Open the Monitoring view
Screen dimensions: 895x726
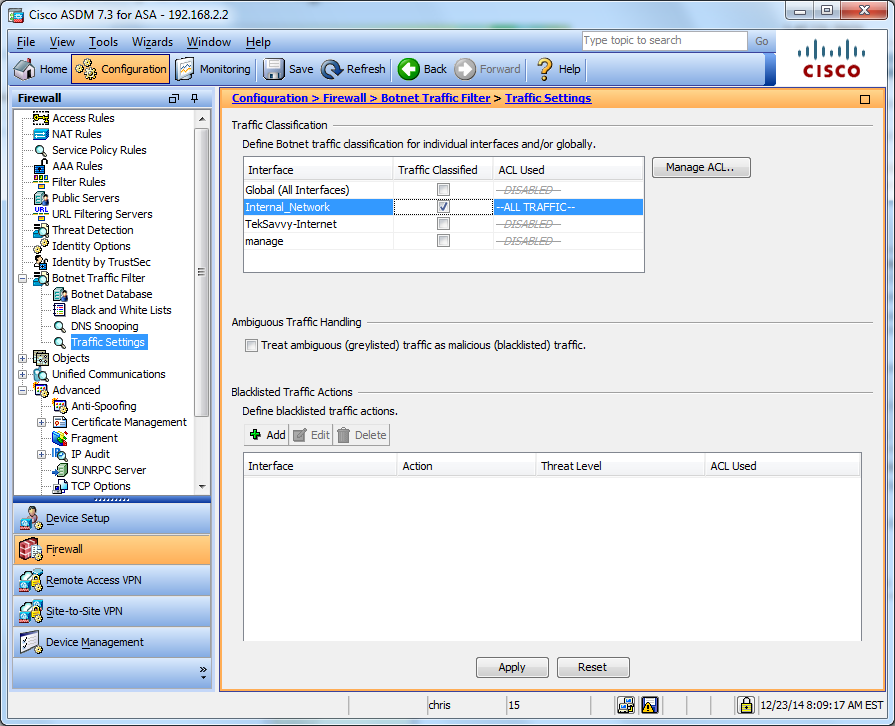(213, 69)
